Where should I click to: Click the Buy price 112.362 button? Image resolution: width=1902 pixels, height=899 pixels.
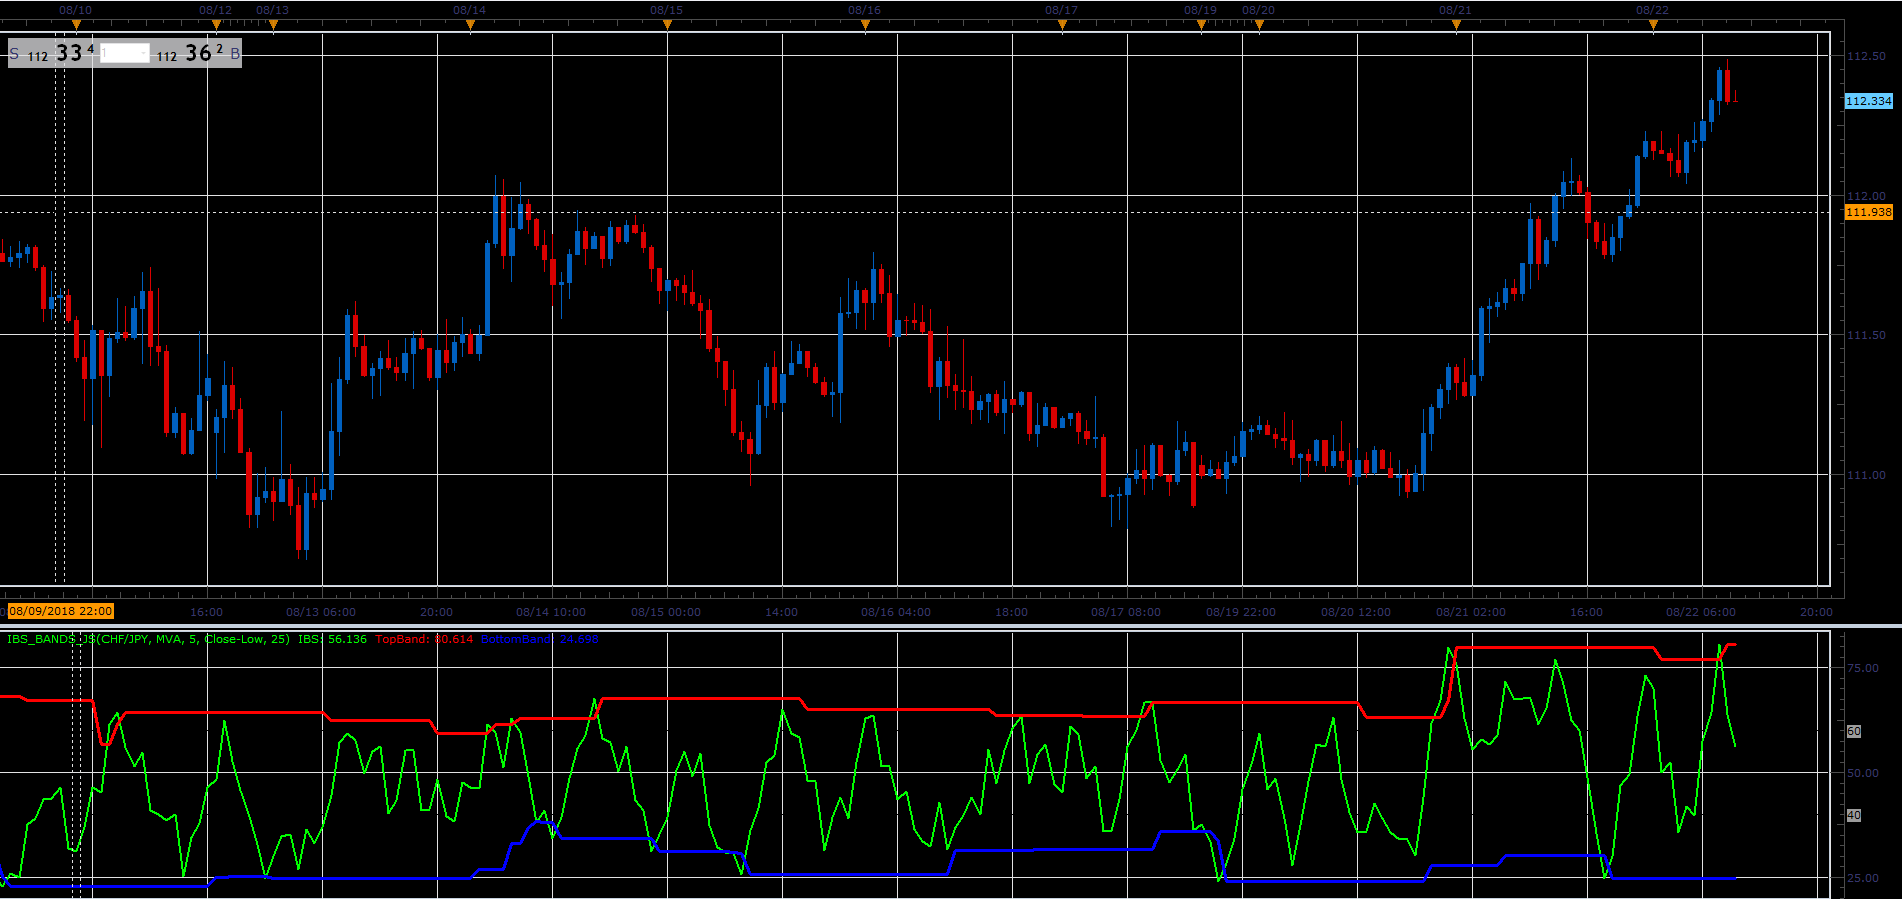(x=198, y=54)
